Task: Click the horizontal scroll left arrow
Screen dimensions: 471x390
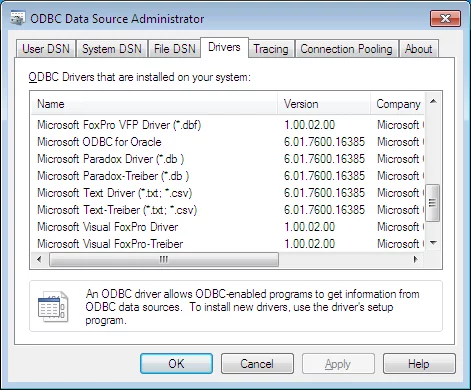Action: (39, 259)
